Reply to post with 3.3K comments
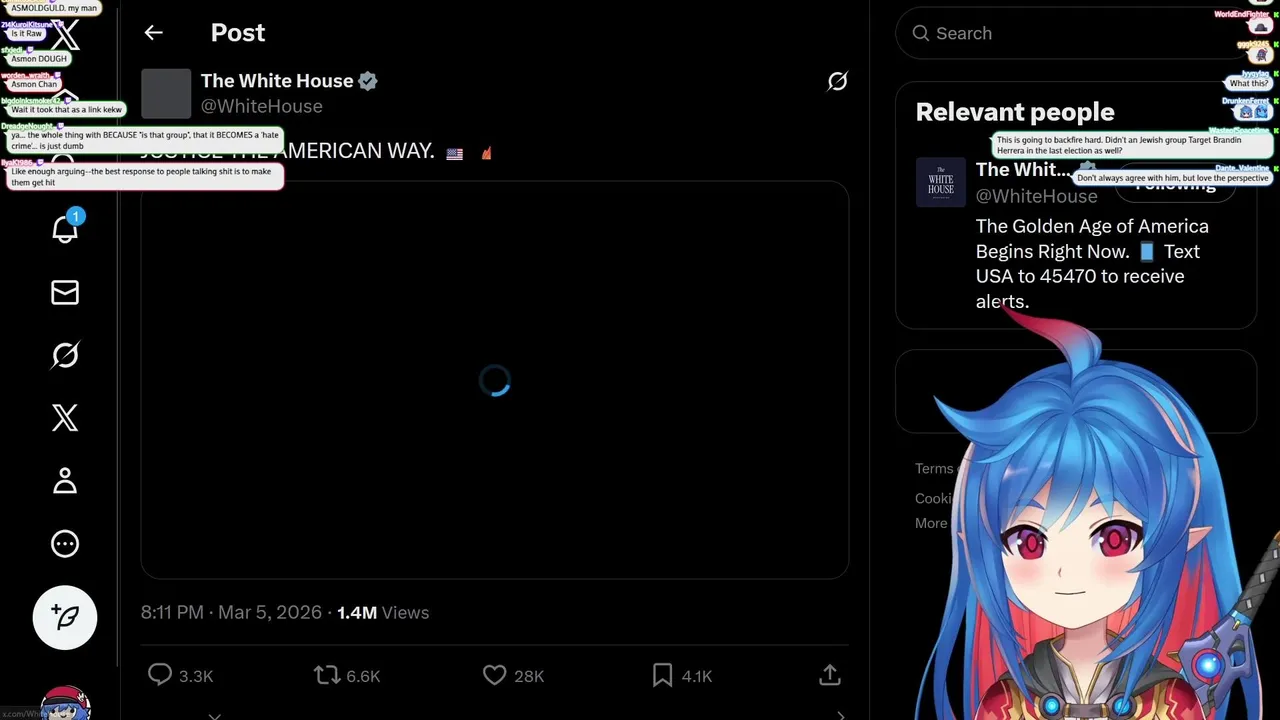The width and height of the screenshot is (1280, 720). (180, 676)
